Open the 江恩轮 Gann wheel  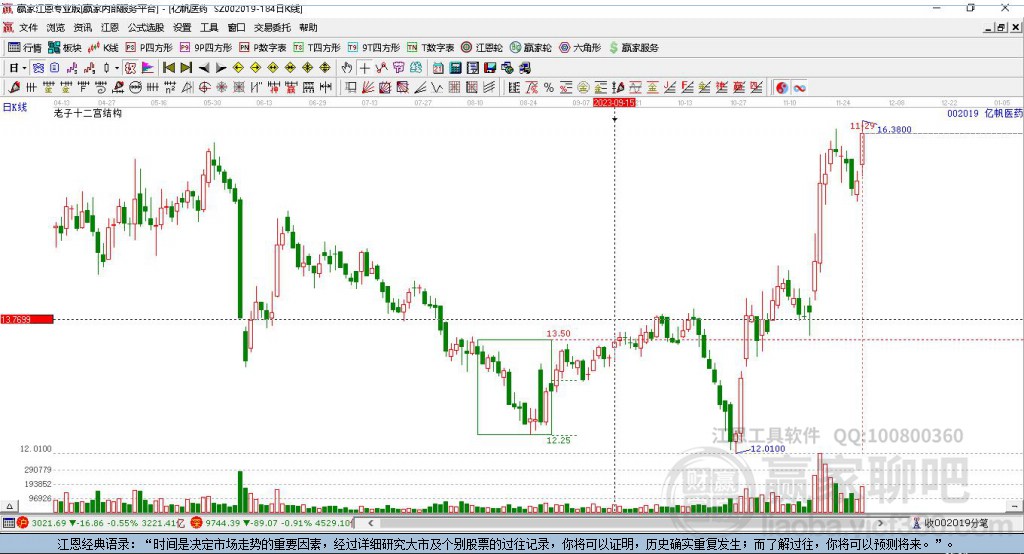point(482,48)
